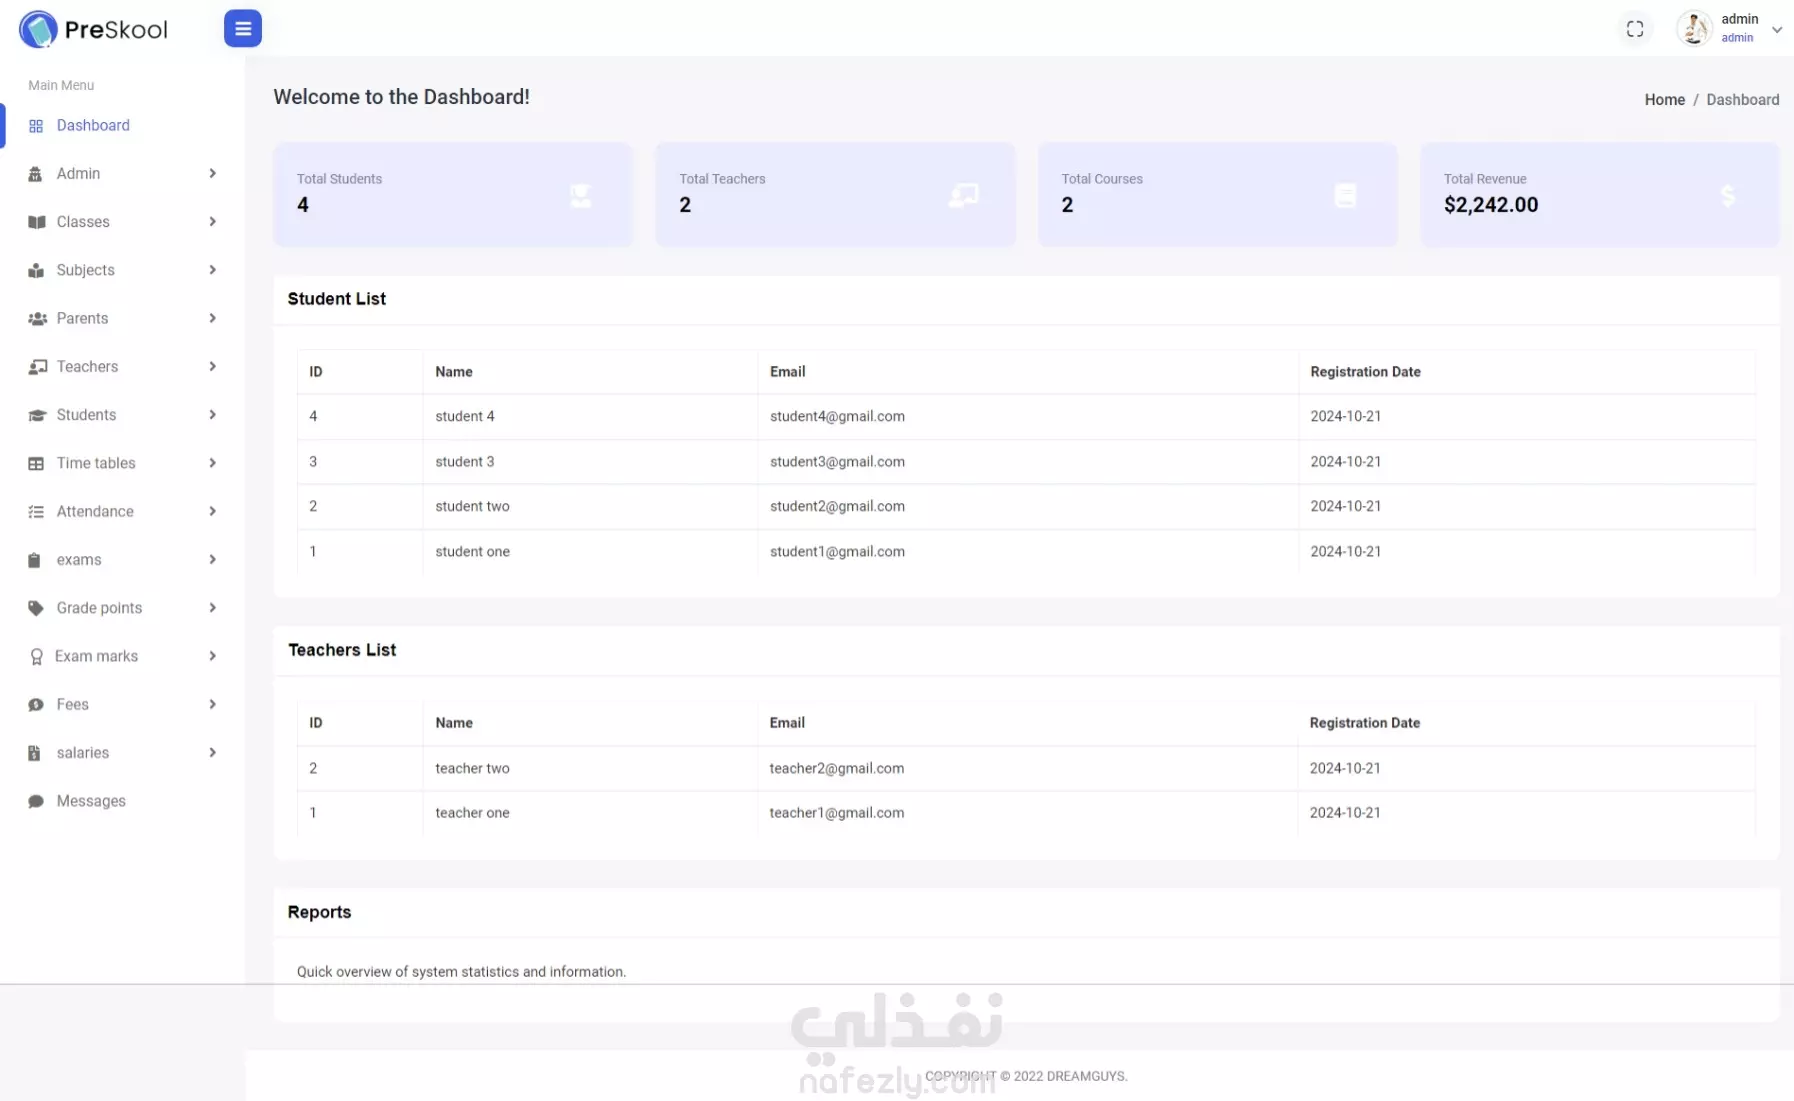Click the Student List heading
The image size is (1794, 1101).
click(336, 299)
